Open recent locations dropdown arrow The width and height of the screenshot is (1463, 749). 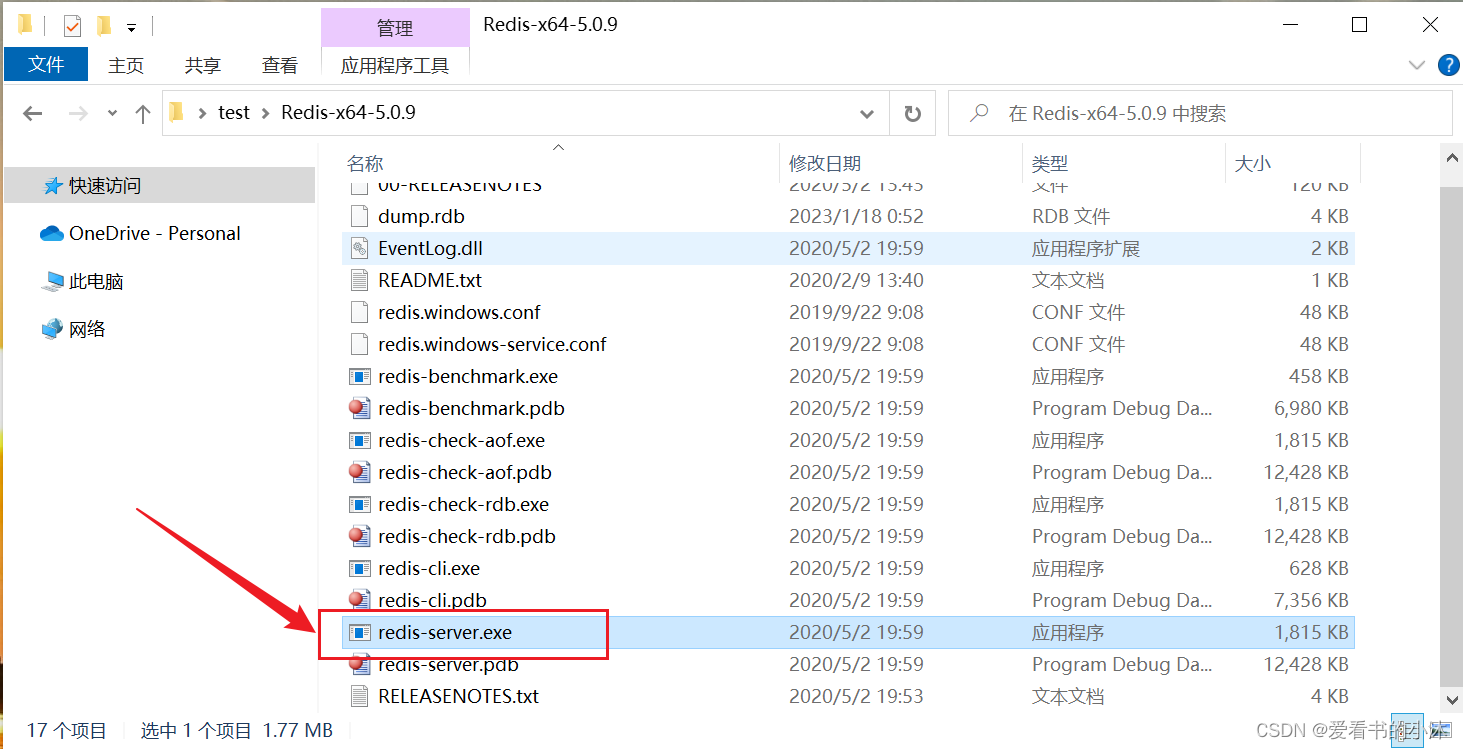click(x=112, y=114)
